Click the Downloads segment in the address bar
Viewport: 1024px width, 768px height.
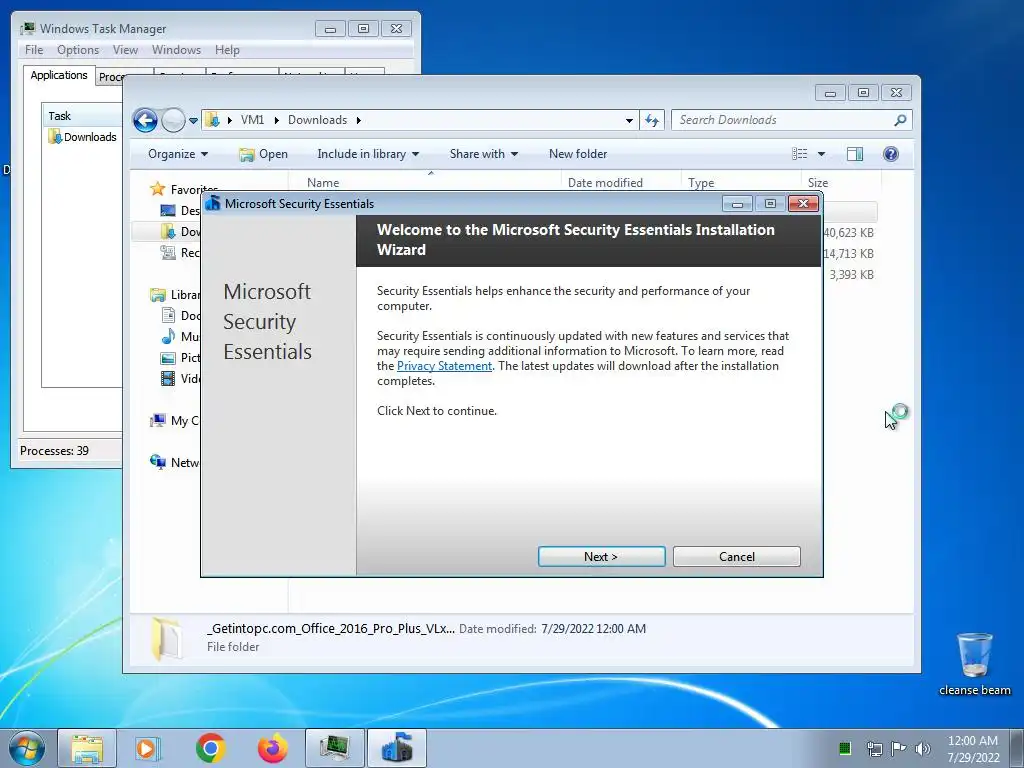tap(317, 120)
